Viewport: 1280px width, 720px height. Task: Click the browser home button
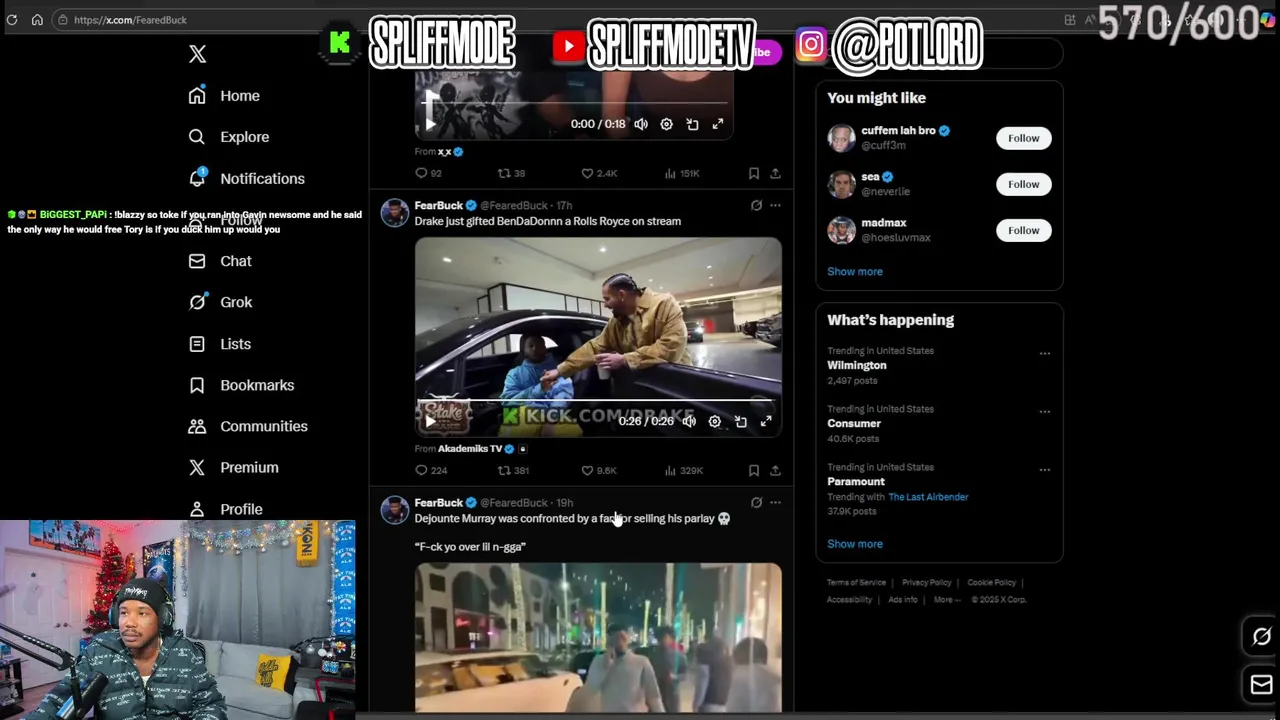tap(37, 19)
